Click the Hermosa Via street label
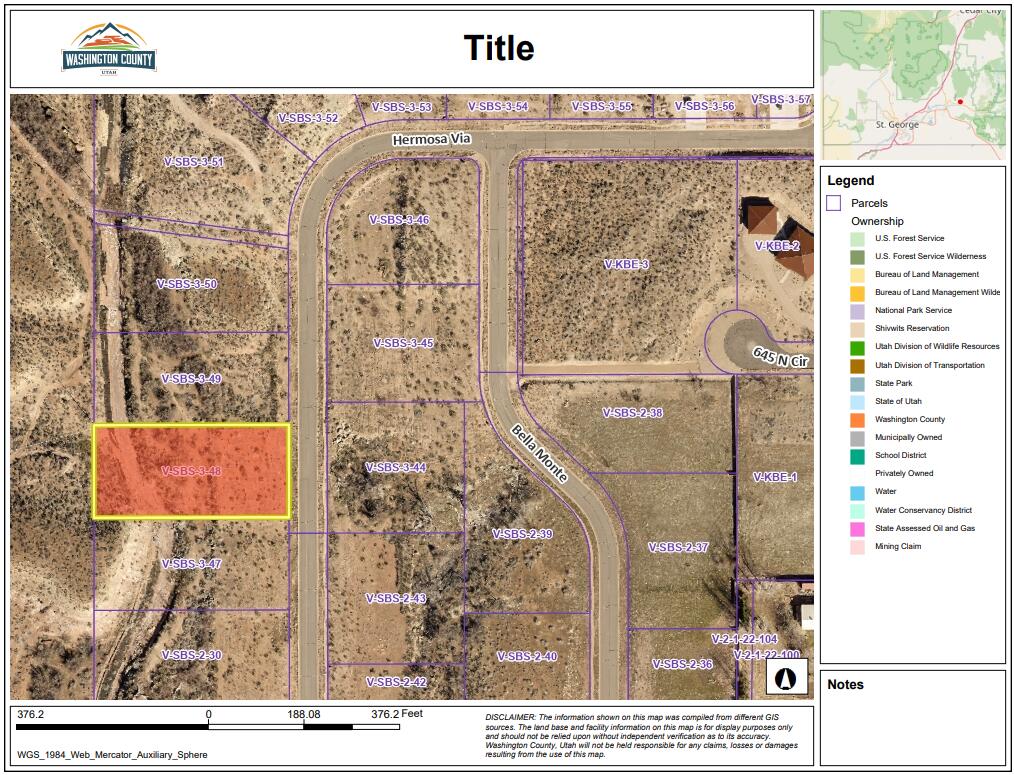 (x=431, y=141)
